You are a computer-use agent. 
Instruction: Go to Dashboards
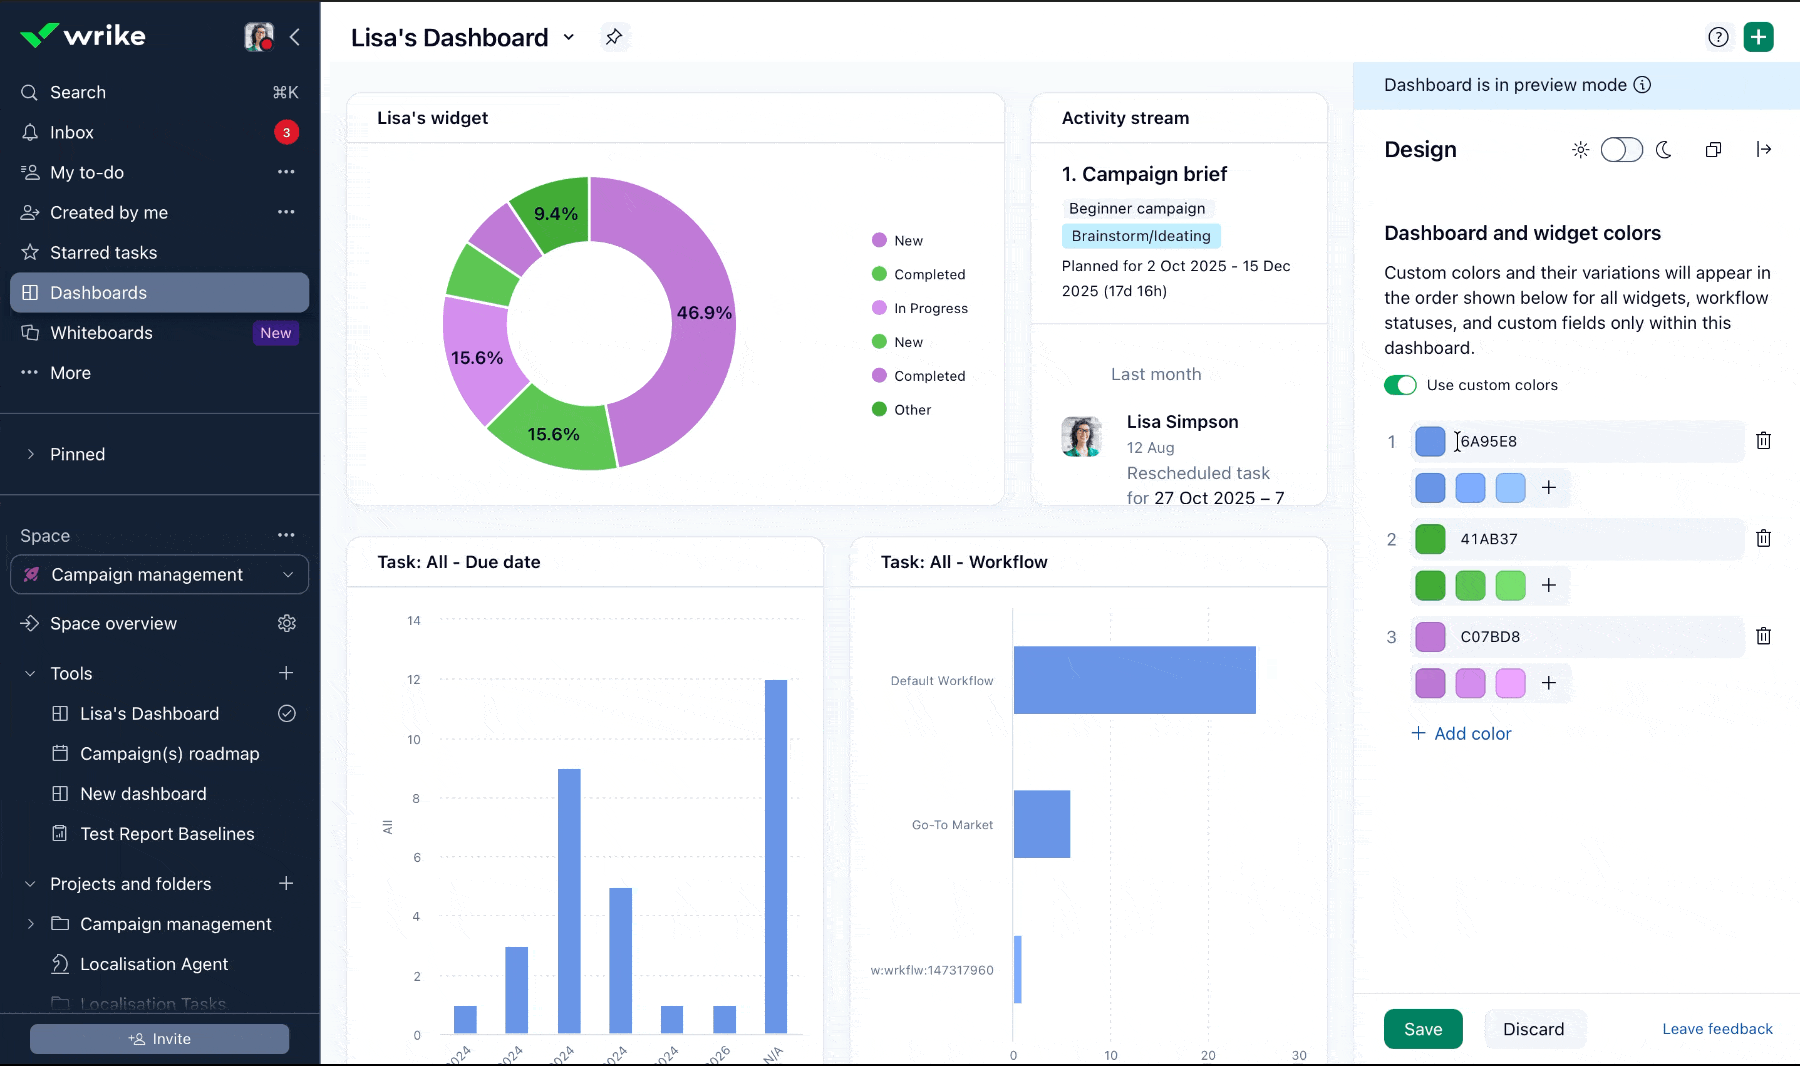click(160, 292)
